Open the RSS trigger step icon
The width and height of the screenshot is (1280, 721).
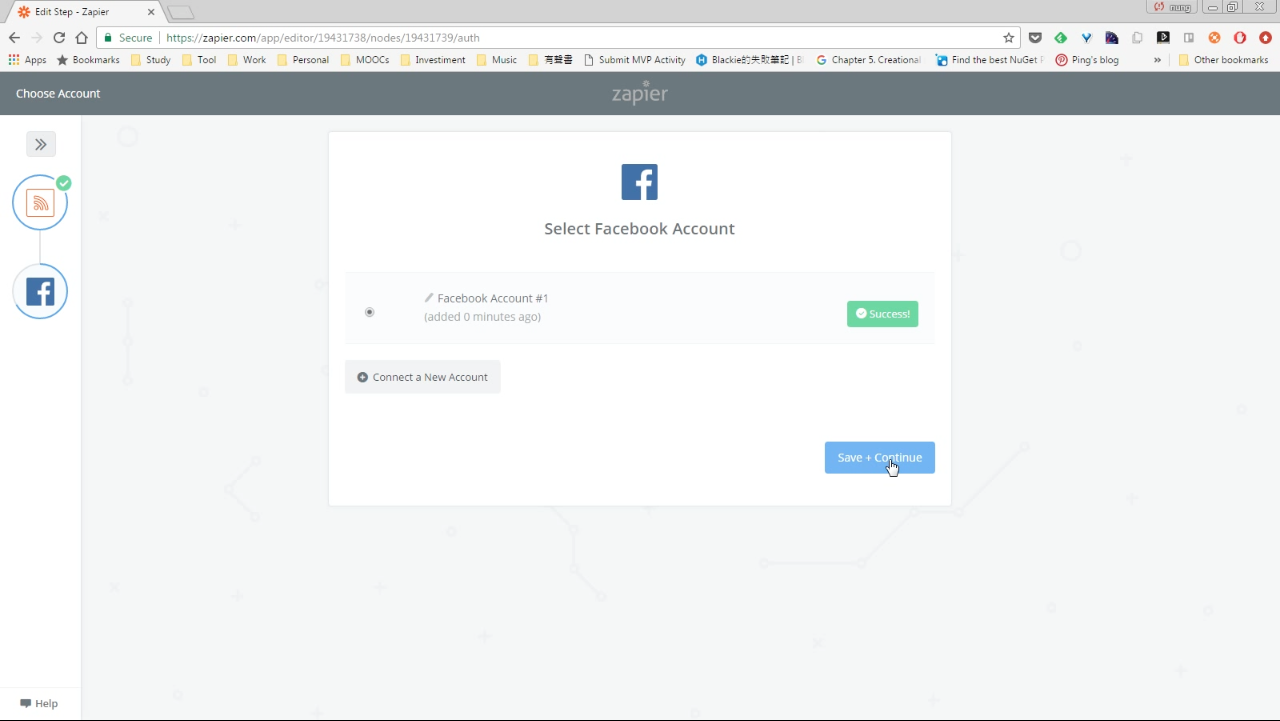(40, 203)
